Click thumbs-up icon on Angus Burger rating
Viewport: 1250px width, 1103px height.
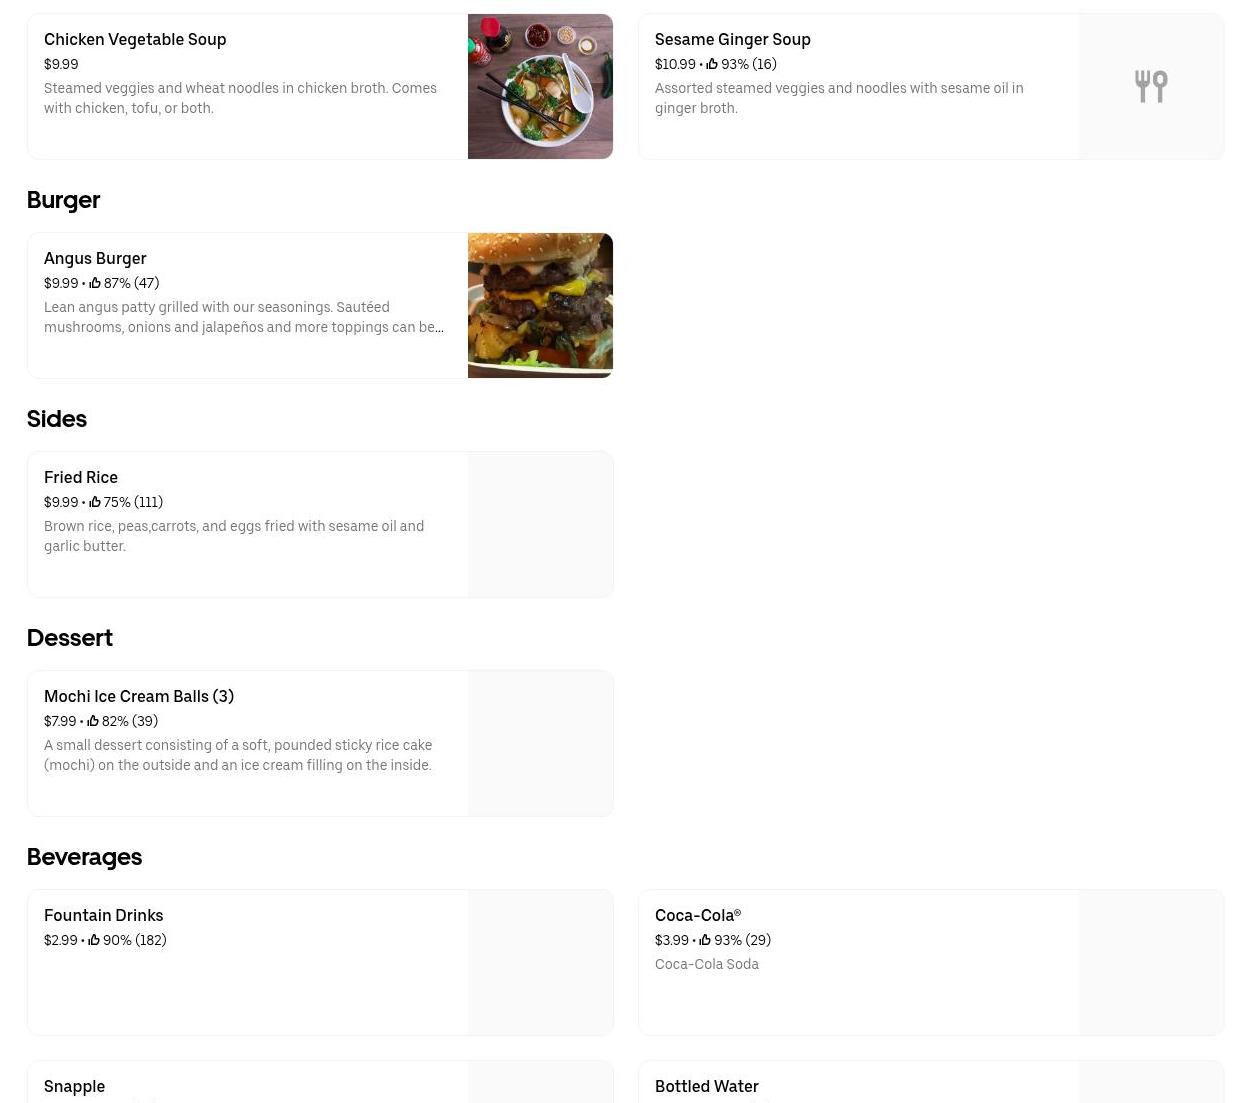point(95,283)
